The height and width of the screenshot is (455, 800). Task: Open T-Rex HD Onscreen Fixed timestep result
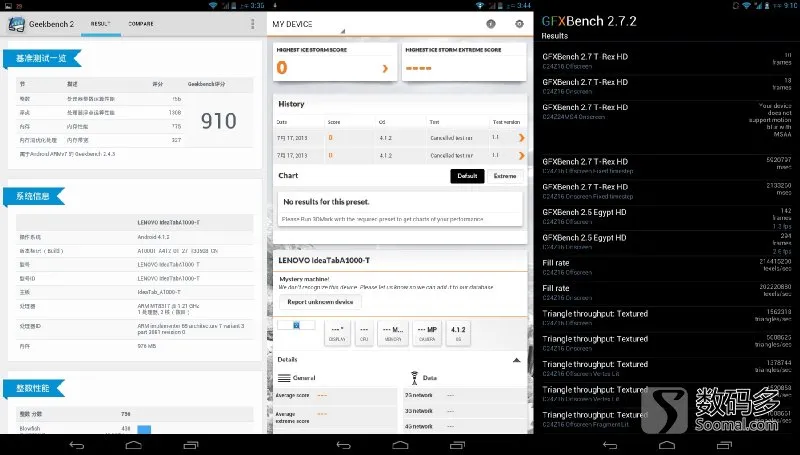[x=667, y=192]
